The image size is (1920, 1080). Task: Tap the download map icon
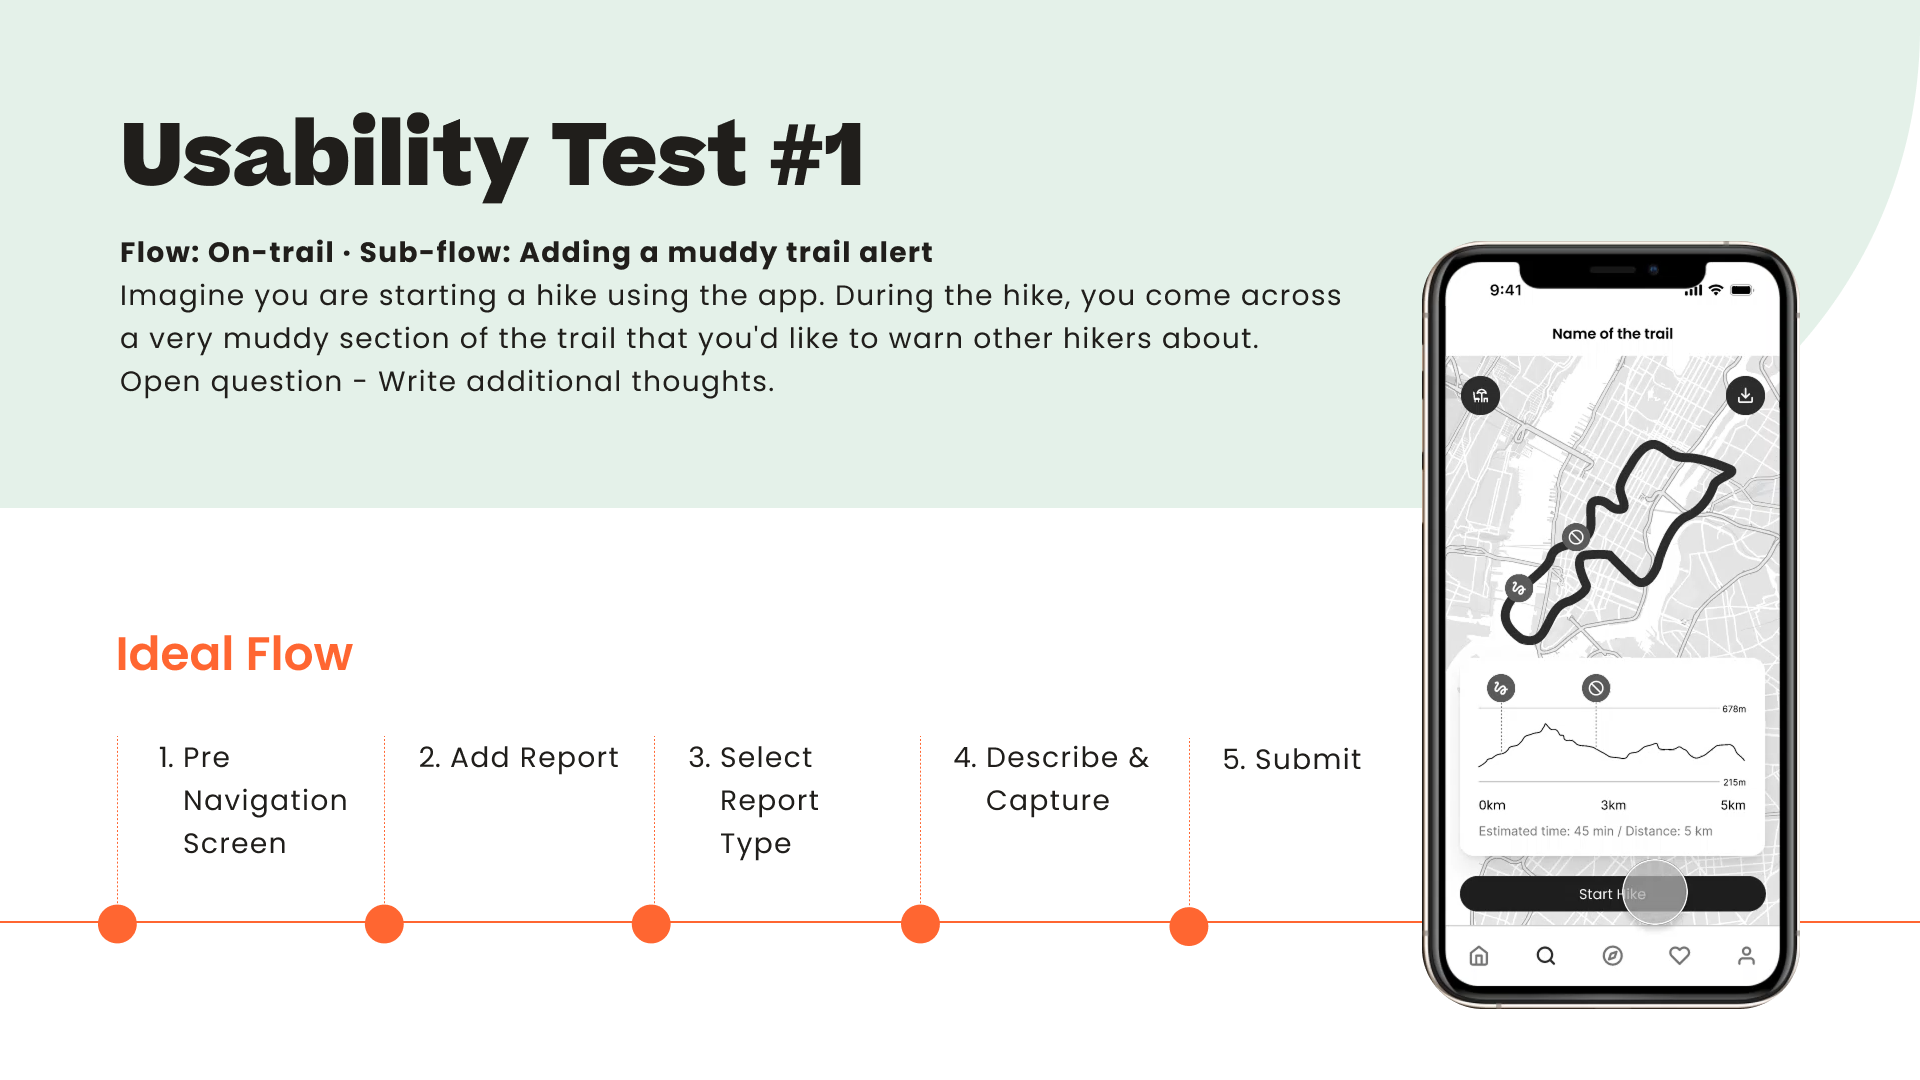point(1745,396)
